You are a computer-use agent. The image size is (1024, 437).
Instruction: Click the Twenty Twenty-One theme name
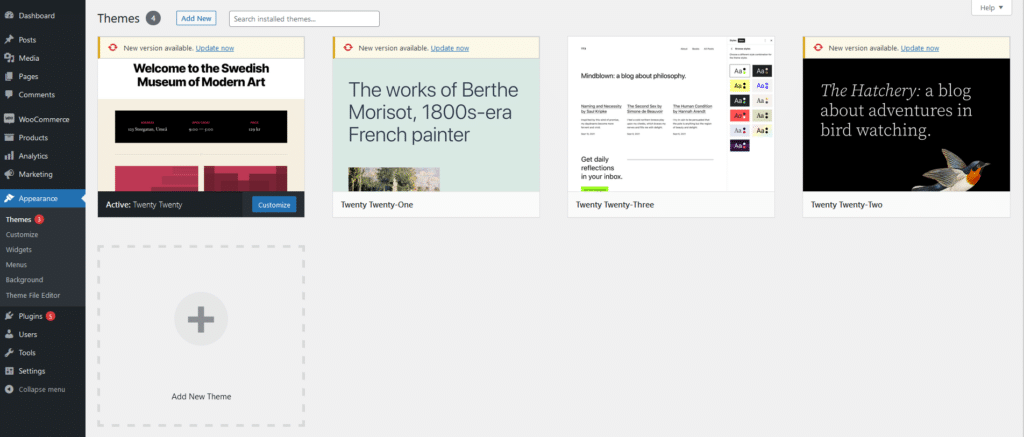(x=377, y=204)
